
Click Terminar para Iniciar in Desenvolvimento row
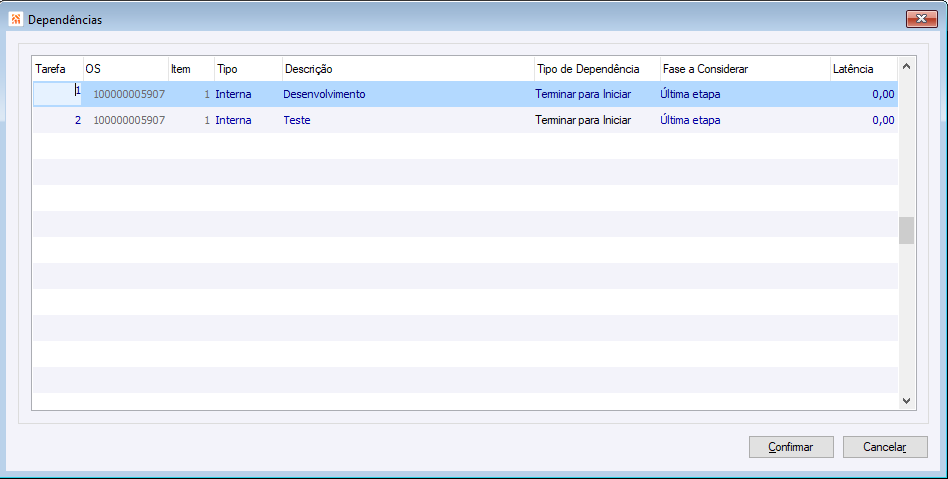tap(583, 94)
